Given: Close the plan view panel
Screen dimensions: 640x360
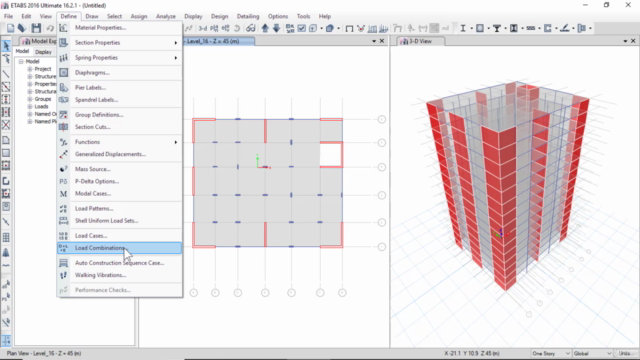Looking at the screenshot, I should tap(382, 41).
